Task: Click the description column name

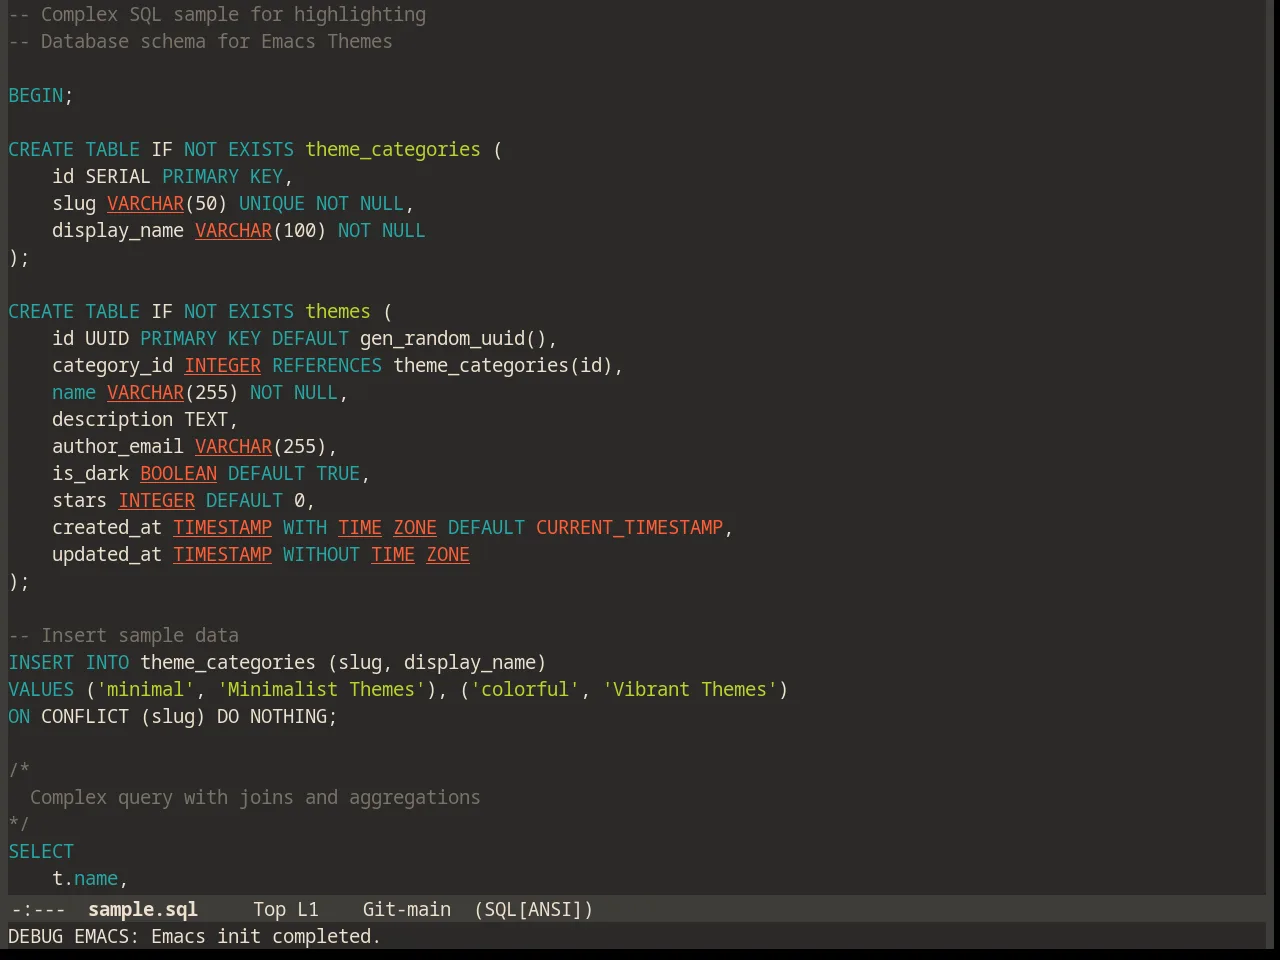Action: click(113, 419)
